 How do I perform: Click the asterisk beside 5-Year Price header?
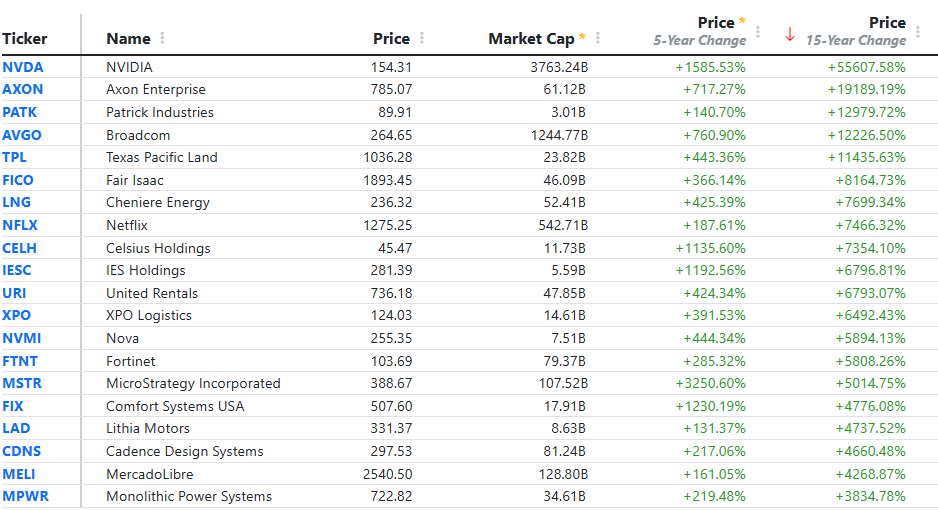pos(742,21)
